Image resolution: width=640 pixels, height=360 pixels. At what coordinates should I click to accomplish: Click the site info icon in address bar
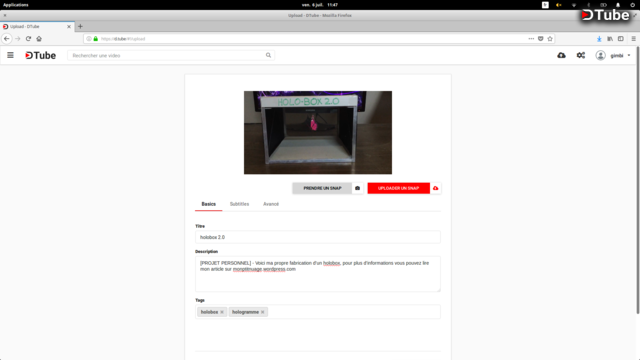(x=89, y=39)
